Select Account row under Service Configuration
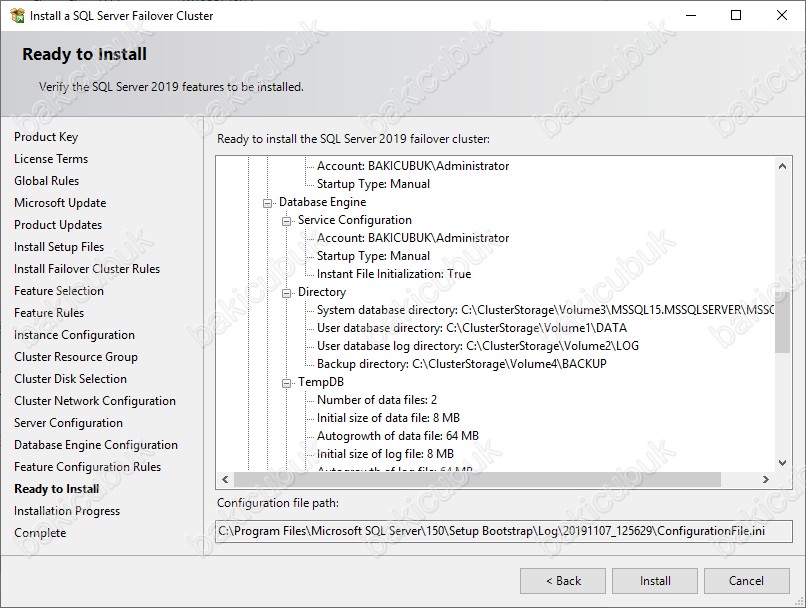The image size is (806, 608). (413, 238)
